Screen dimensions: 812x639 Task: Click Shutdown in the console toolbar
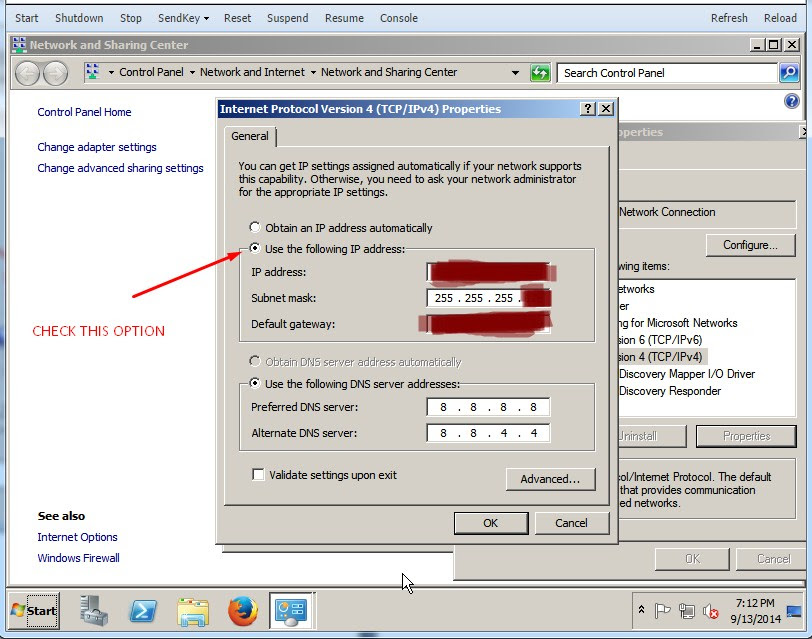(79, 18)
